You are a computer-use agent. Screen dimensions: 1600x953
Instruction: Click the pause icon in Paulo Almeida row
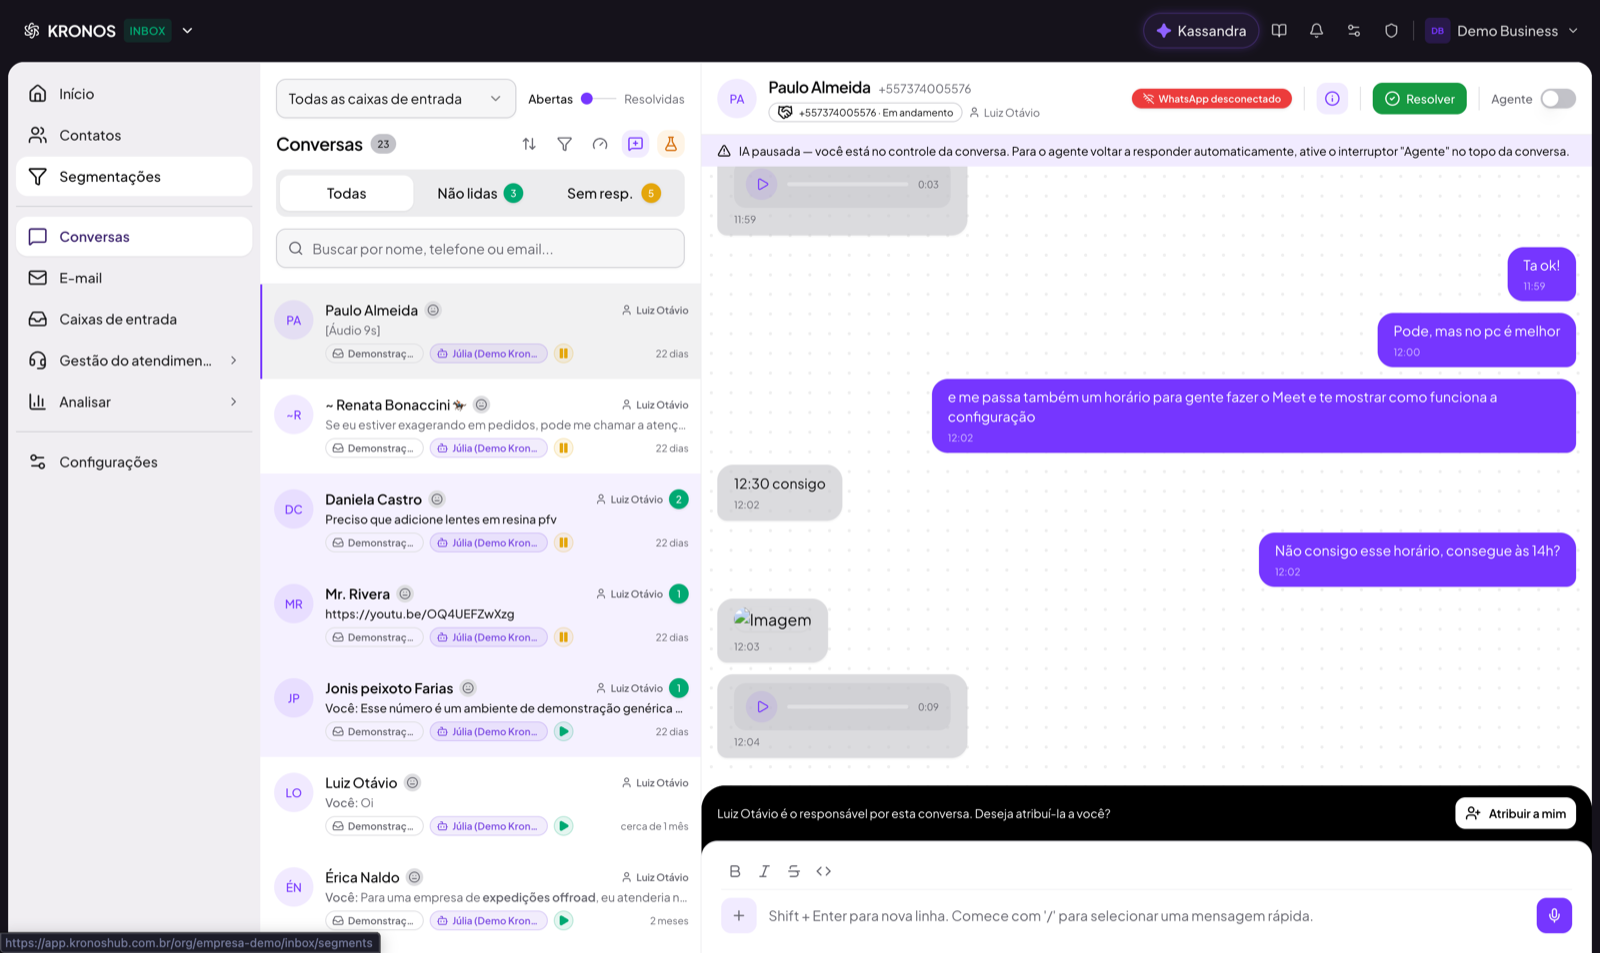[564, 353]
